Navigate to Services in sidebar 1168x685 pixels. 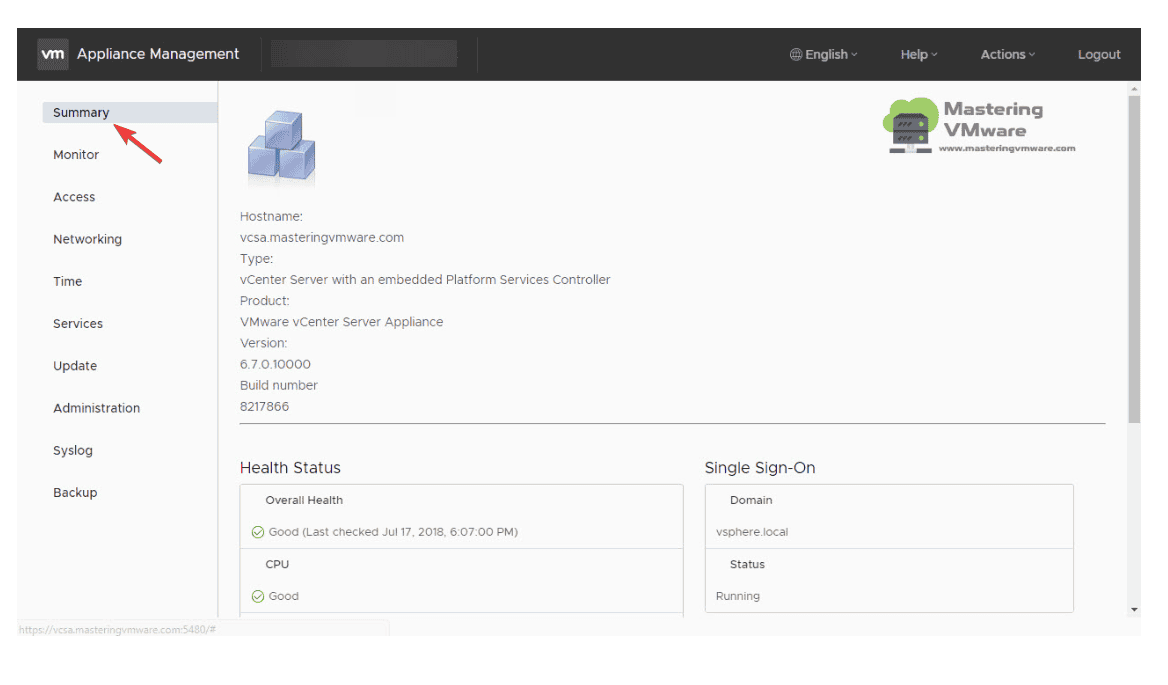pyautogui.click(x=77, y=324)
